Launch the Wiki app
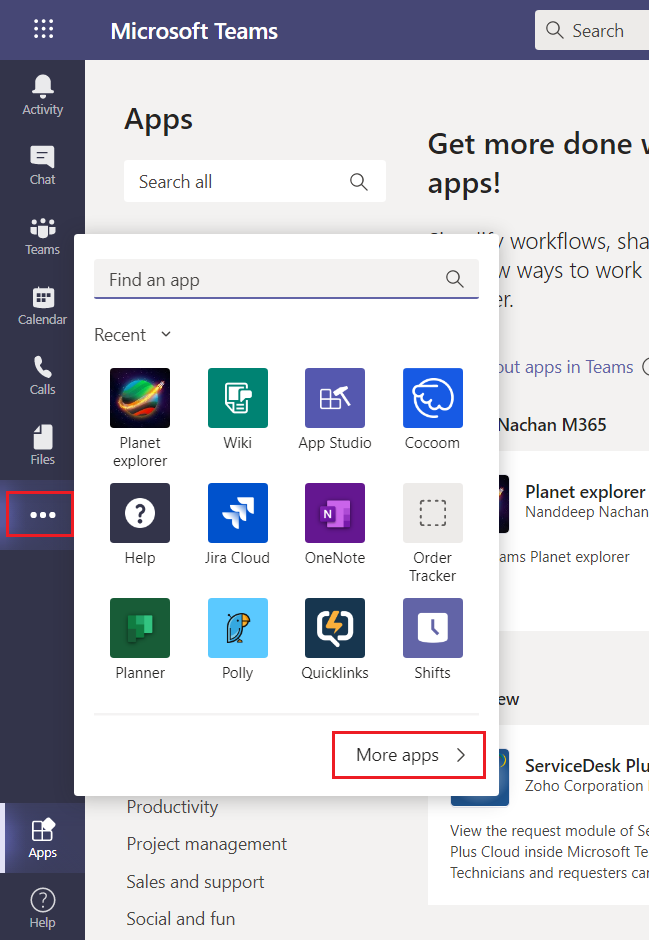 (x=237, y=398)
